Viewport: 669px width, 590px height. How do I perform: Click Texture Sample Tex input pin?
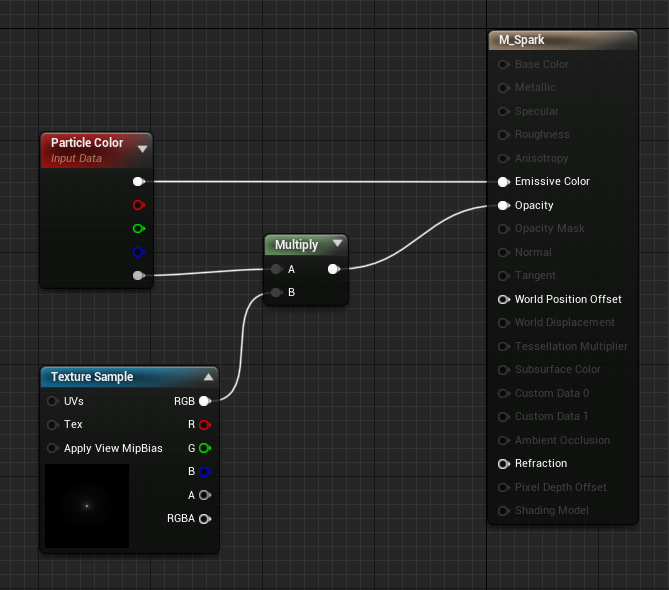click(x=52, y=425)
